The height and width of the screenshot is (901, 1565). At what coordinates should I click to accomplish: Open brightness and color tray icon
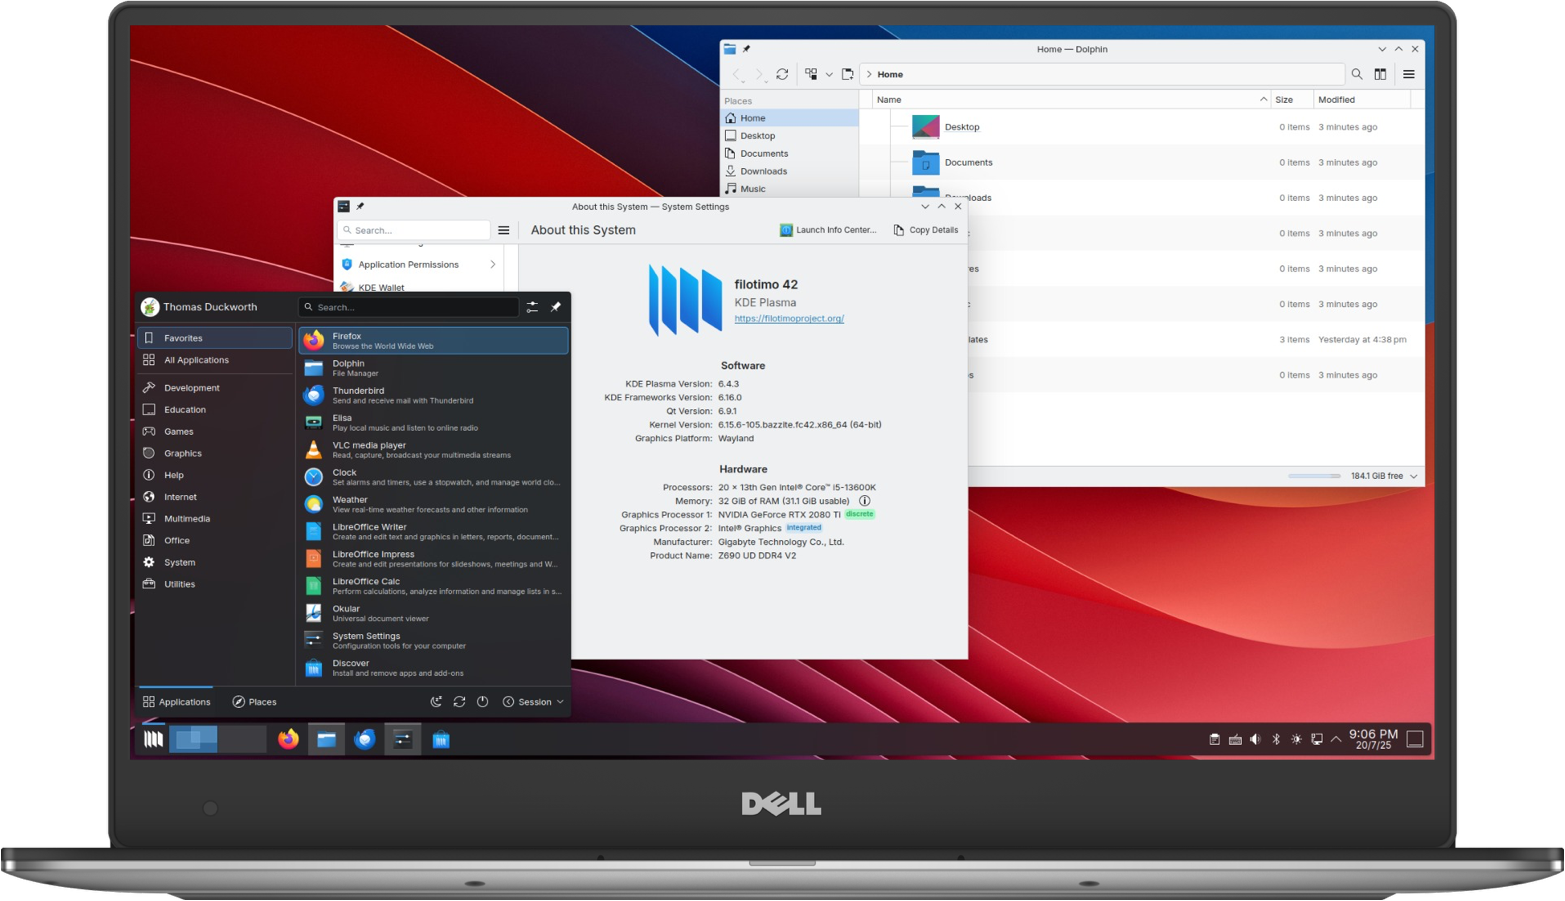coord(1296,740)
